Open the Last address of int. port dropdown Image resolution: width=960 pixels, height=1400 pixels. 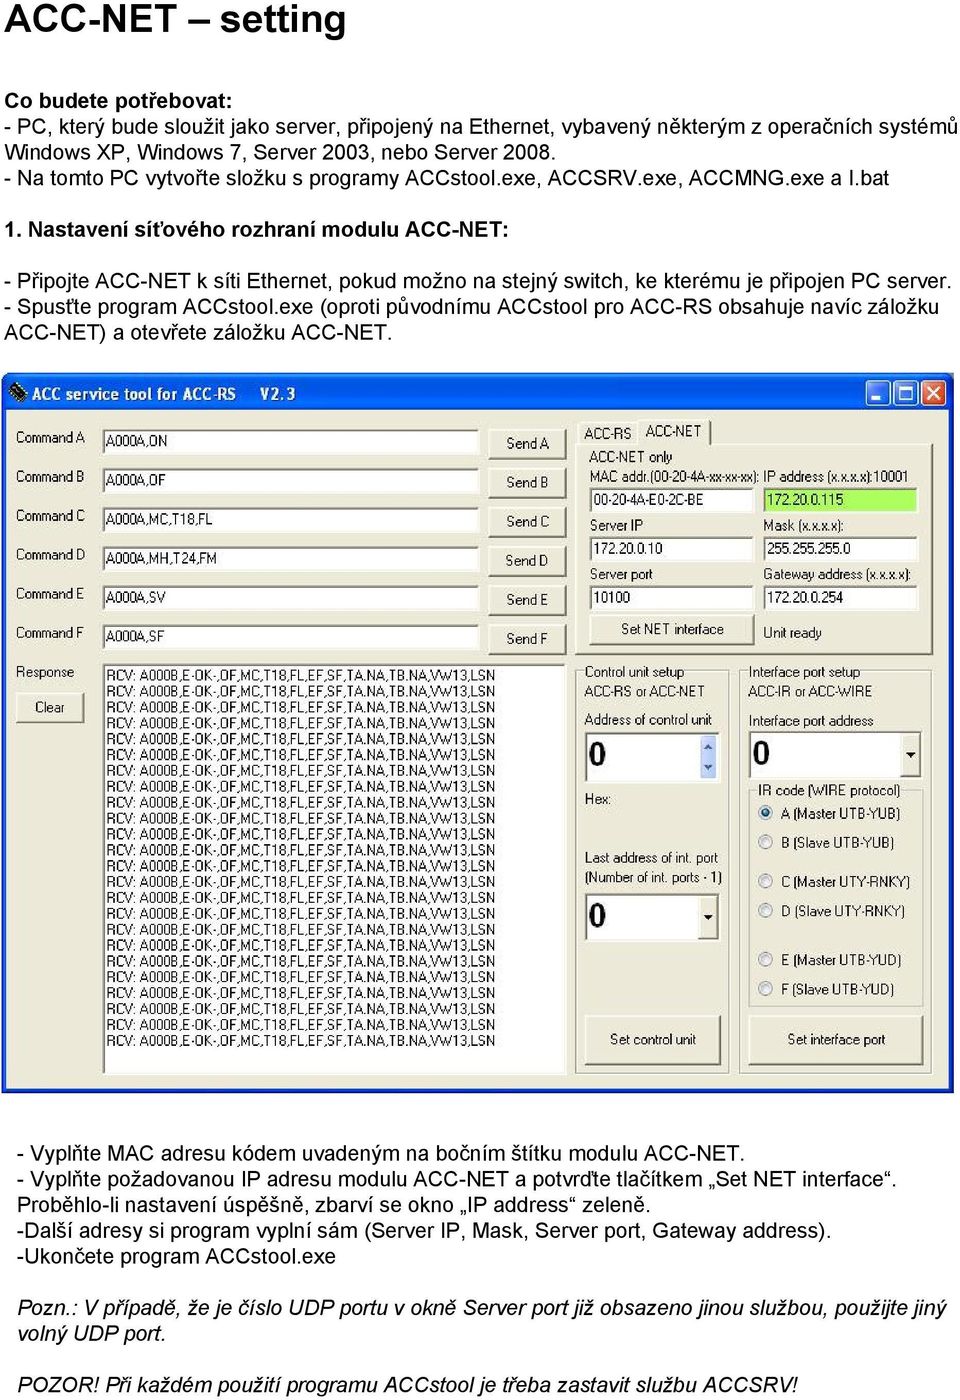(708, 916)
